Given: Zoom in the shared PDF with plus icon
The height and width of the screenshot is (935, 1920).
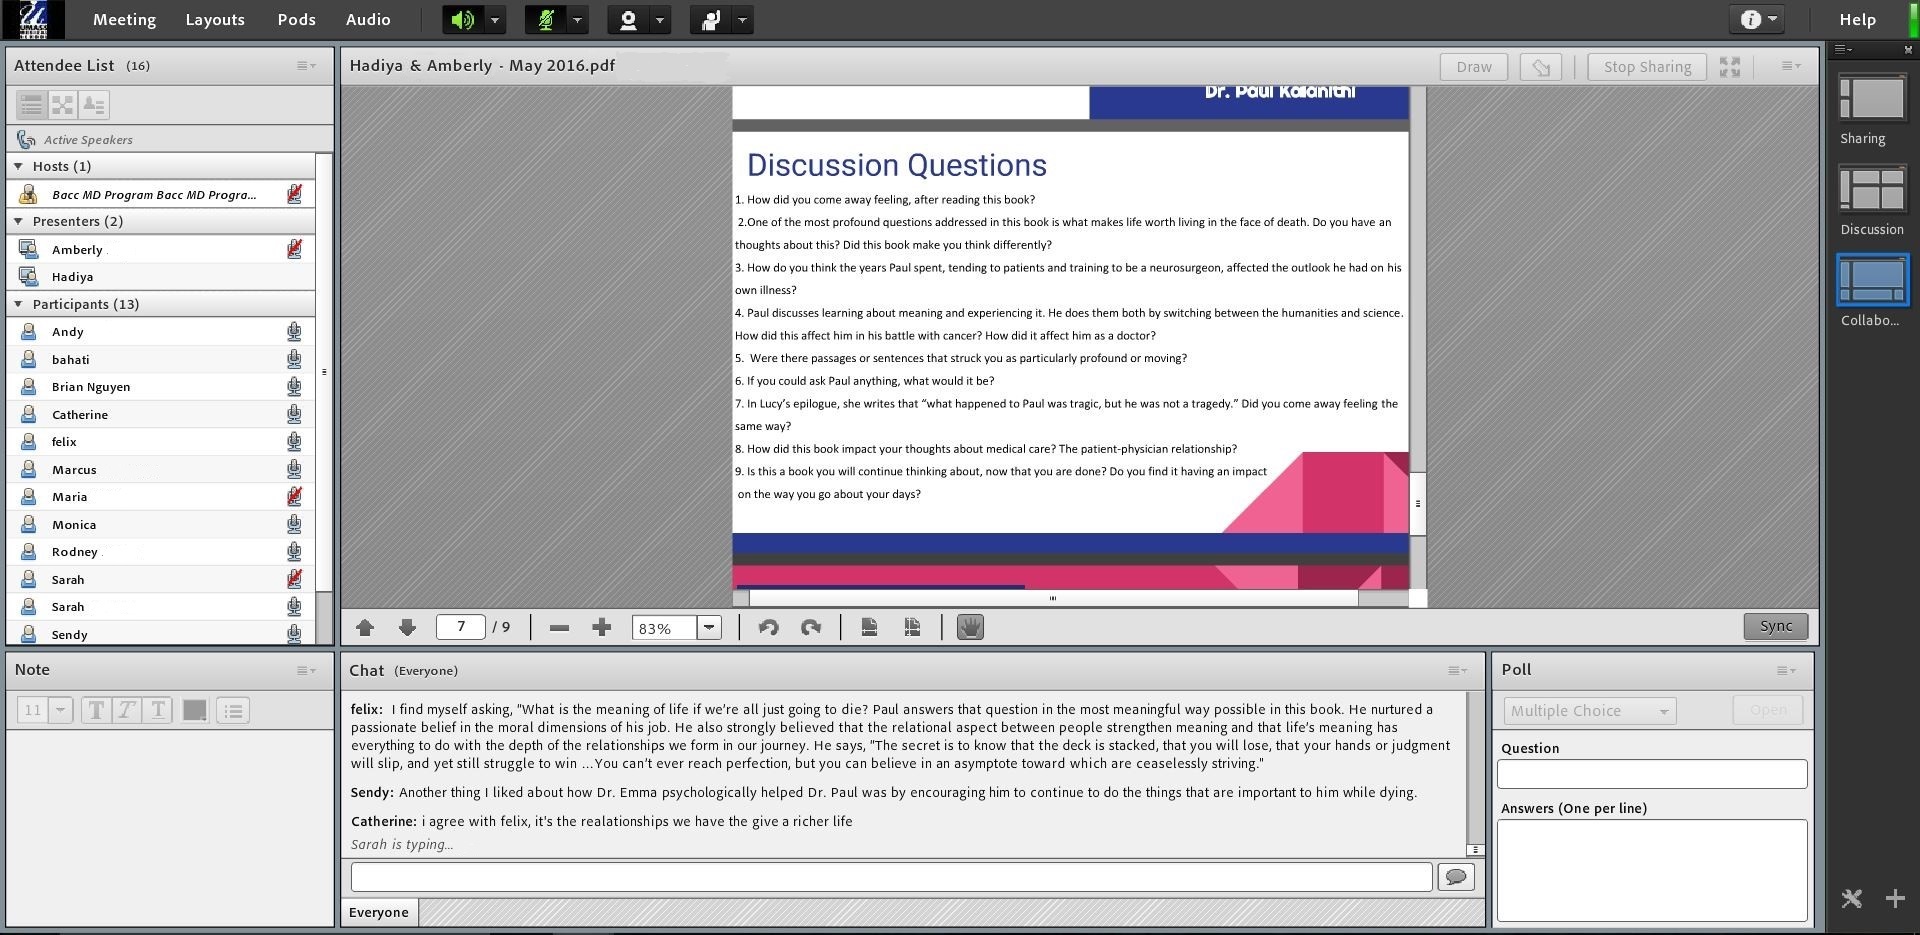Looking at the screenshot, I should pyautogui.click(x=601, y=627).
